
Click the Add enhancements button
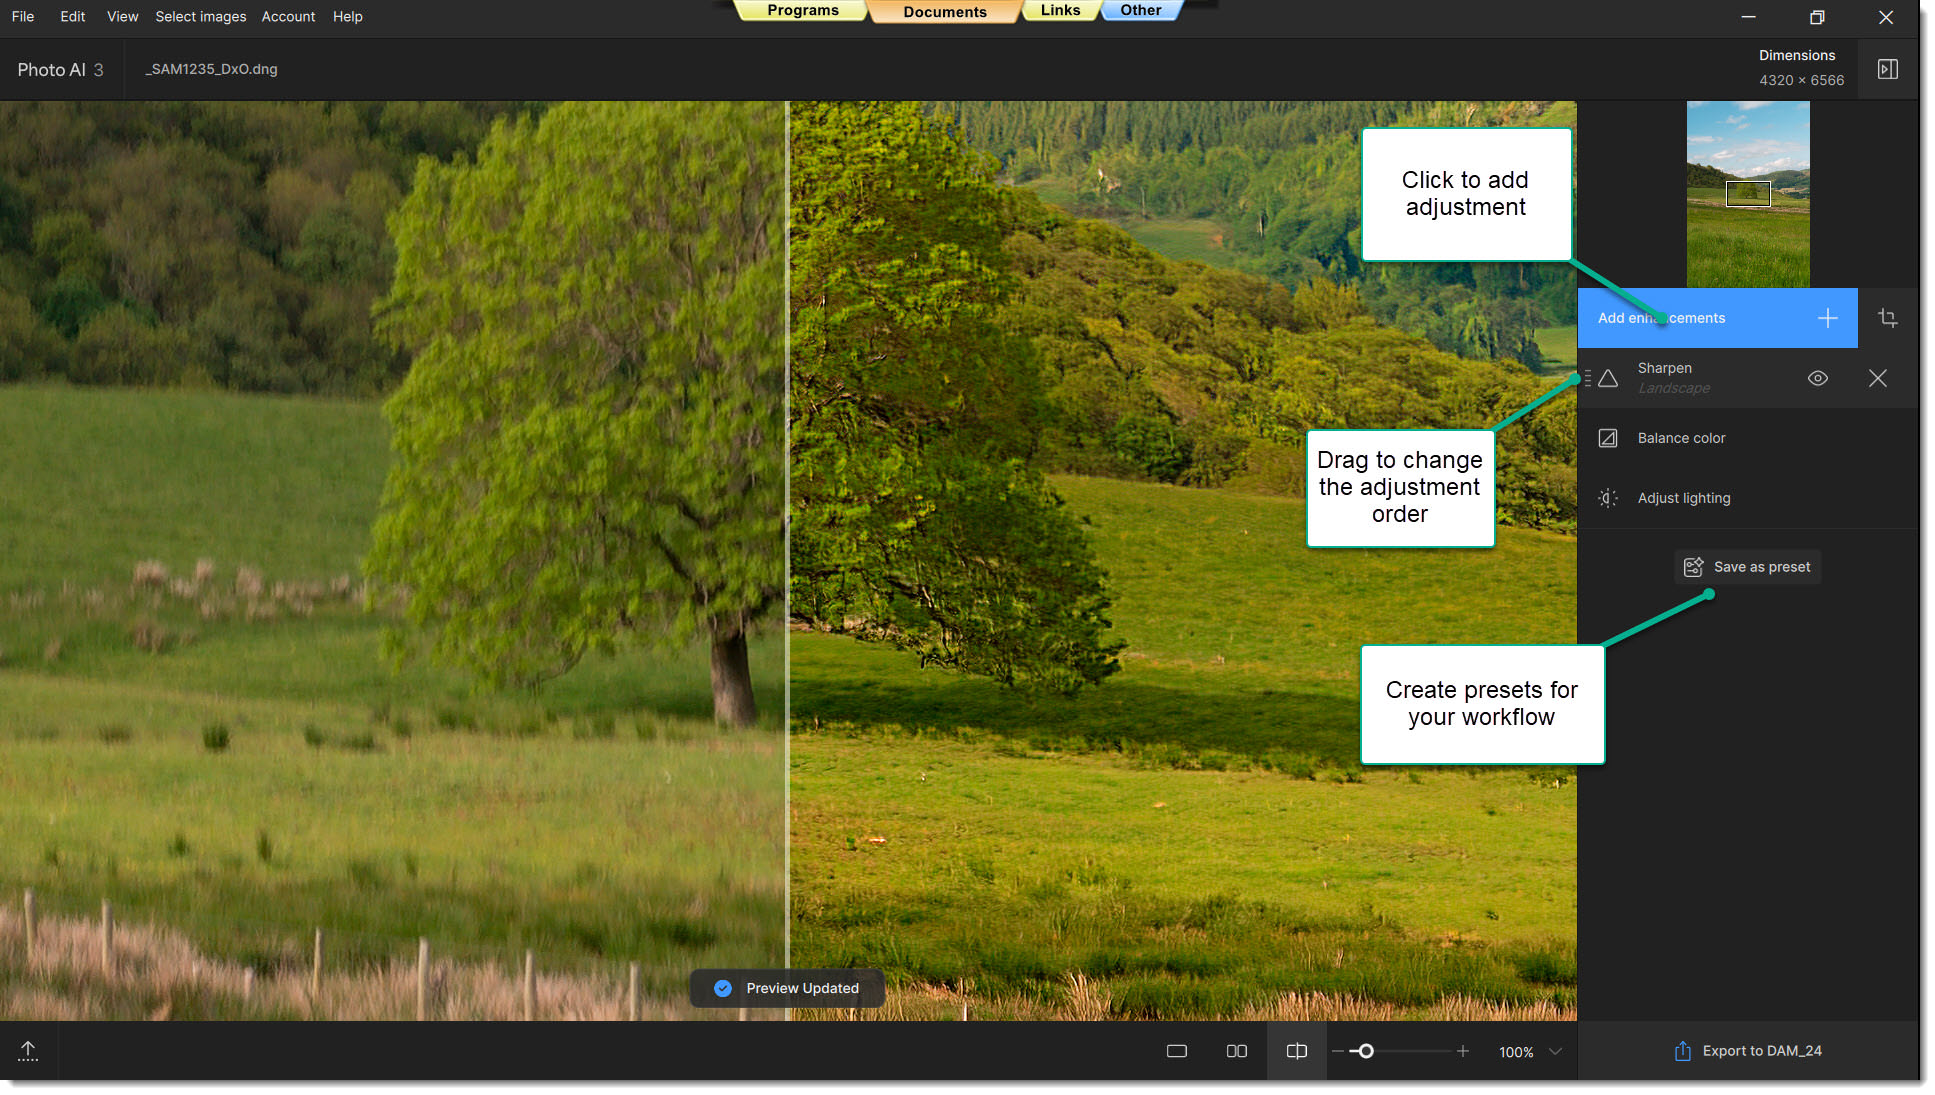click(x=1717, y=318)
